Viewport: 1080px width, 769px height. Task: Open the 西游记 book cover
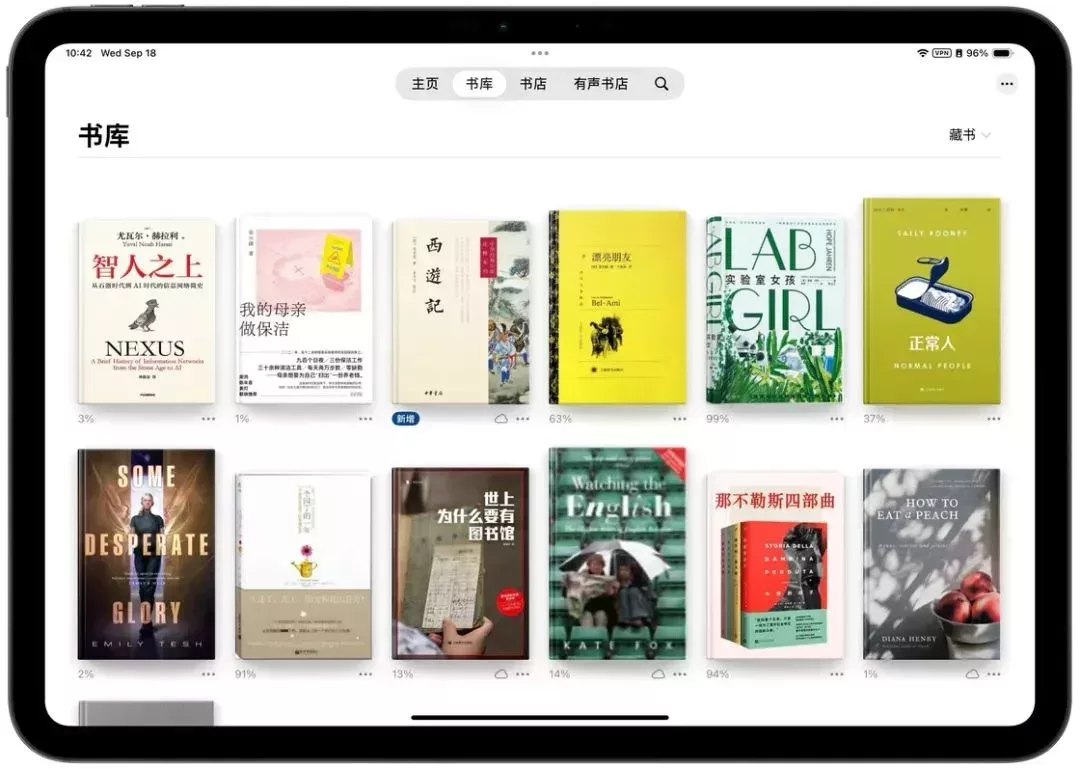pyautogui.click(x=461, y=312)
